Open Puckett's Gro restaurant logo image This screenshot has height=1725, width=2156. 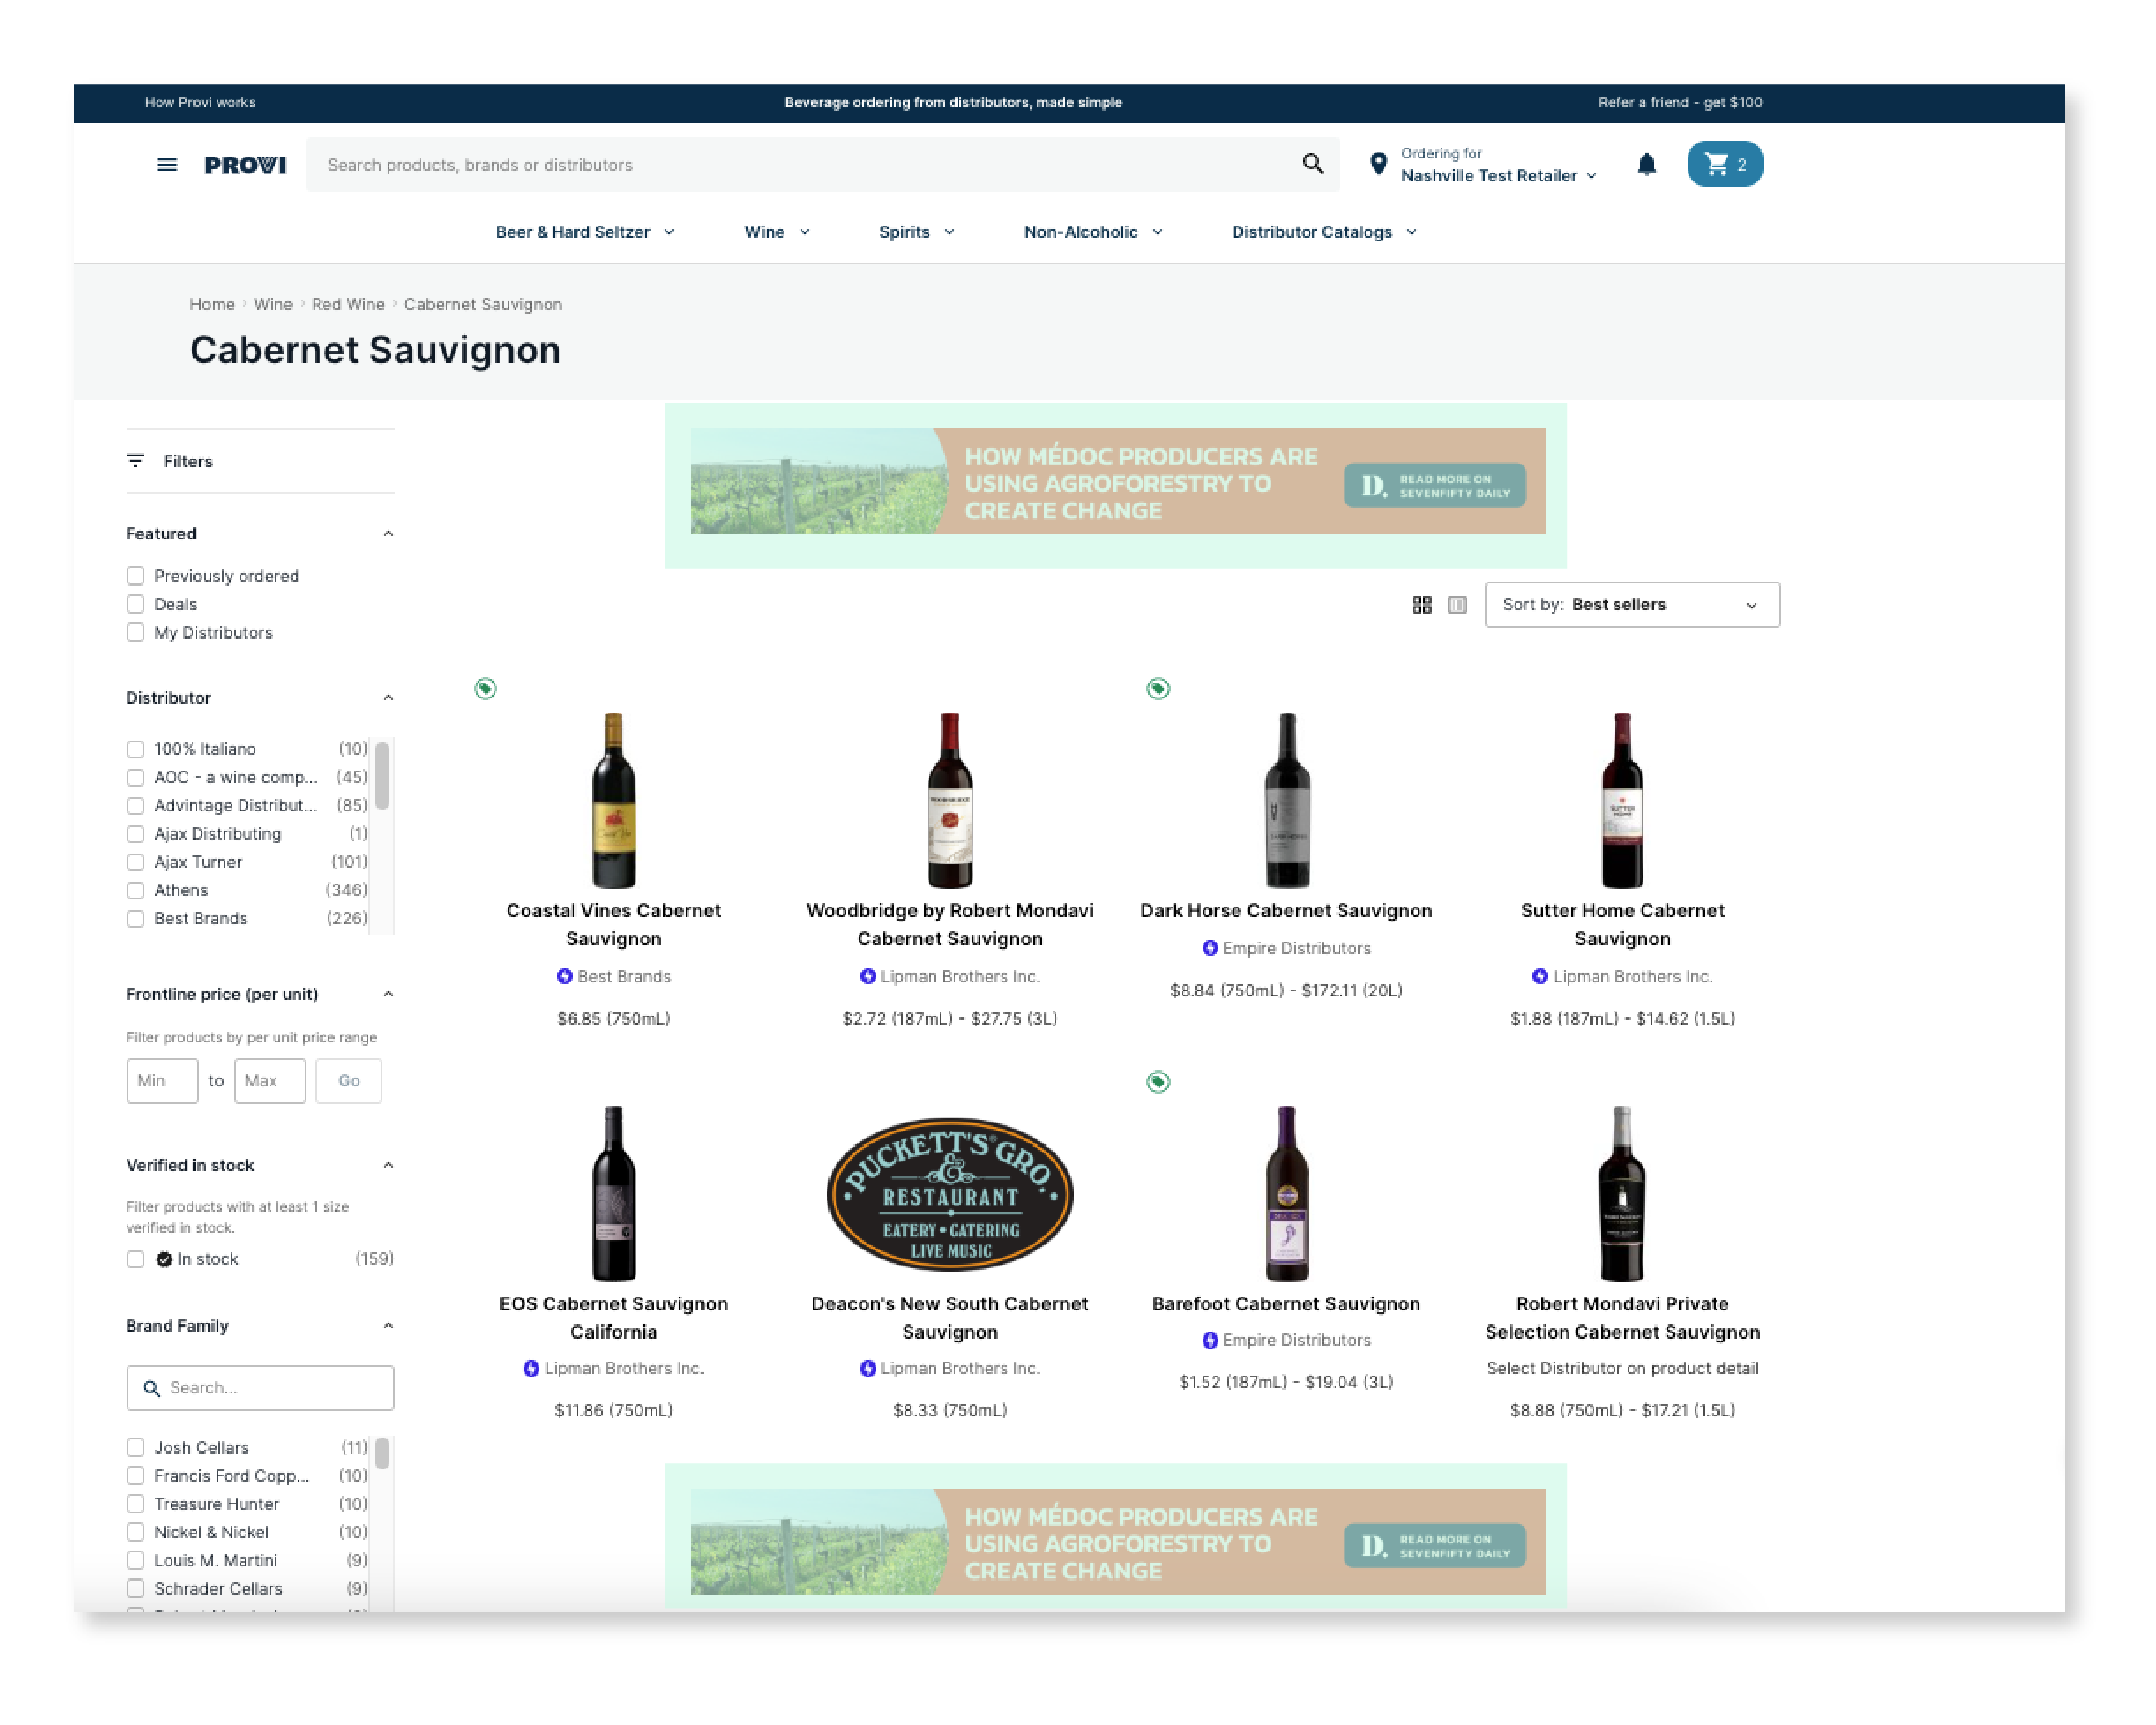pyautogui.click(x=950, y=1194)
